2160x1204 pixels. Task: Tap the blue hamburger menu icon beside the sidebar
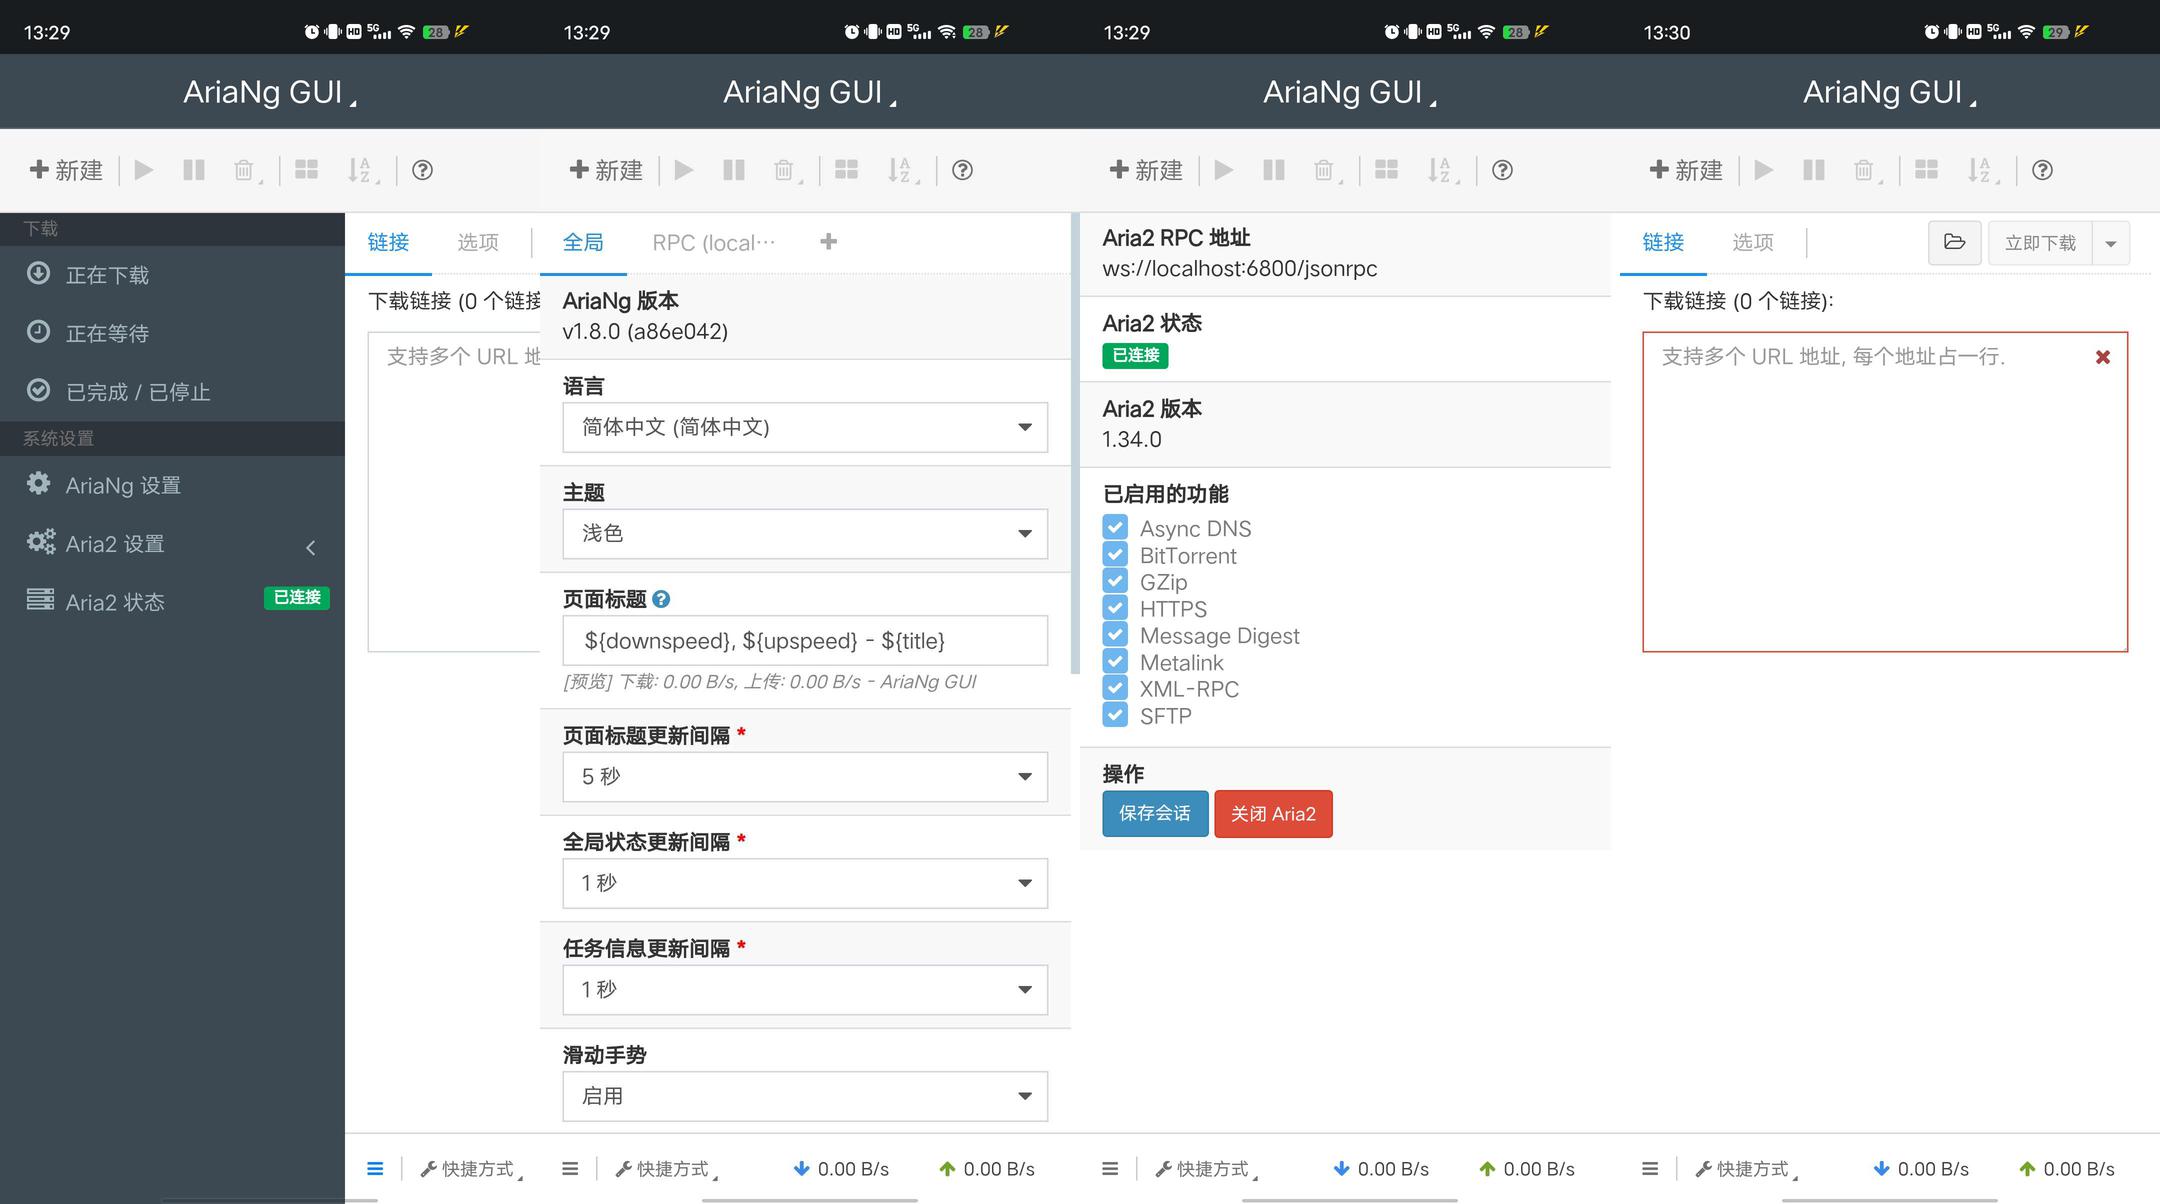[375, 1168]
